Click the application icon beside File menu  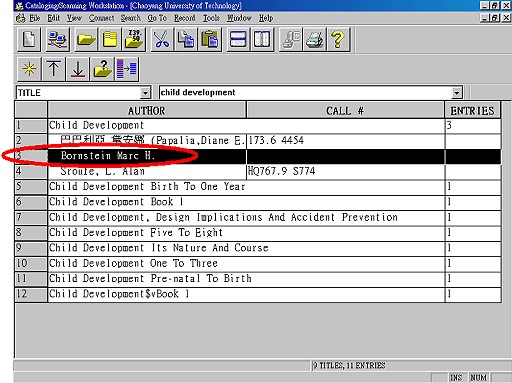pyautogui.click(x=20, y=18)
